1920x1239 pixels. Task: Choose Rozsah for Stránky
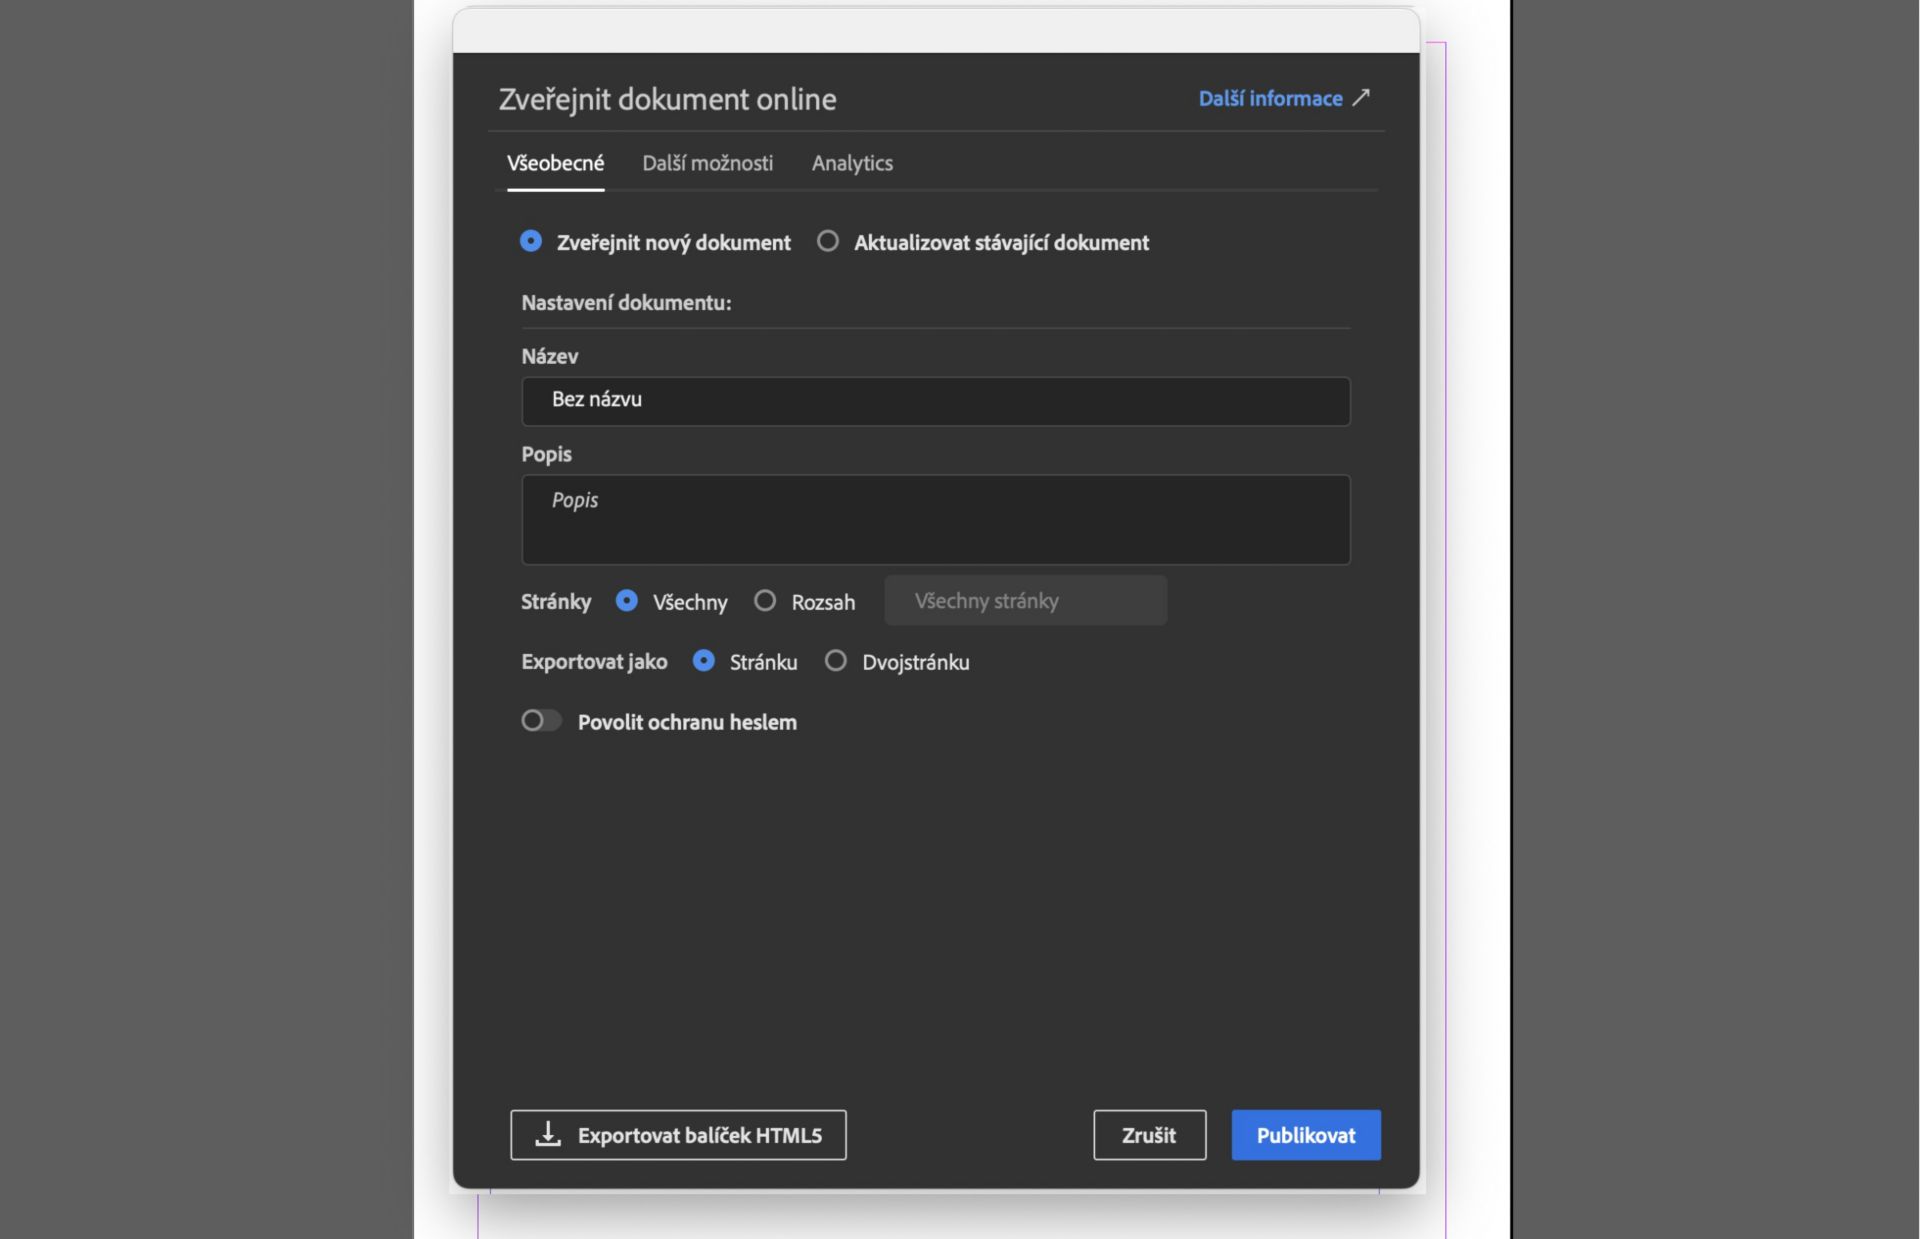(766, 600)
